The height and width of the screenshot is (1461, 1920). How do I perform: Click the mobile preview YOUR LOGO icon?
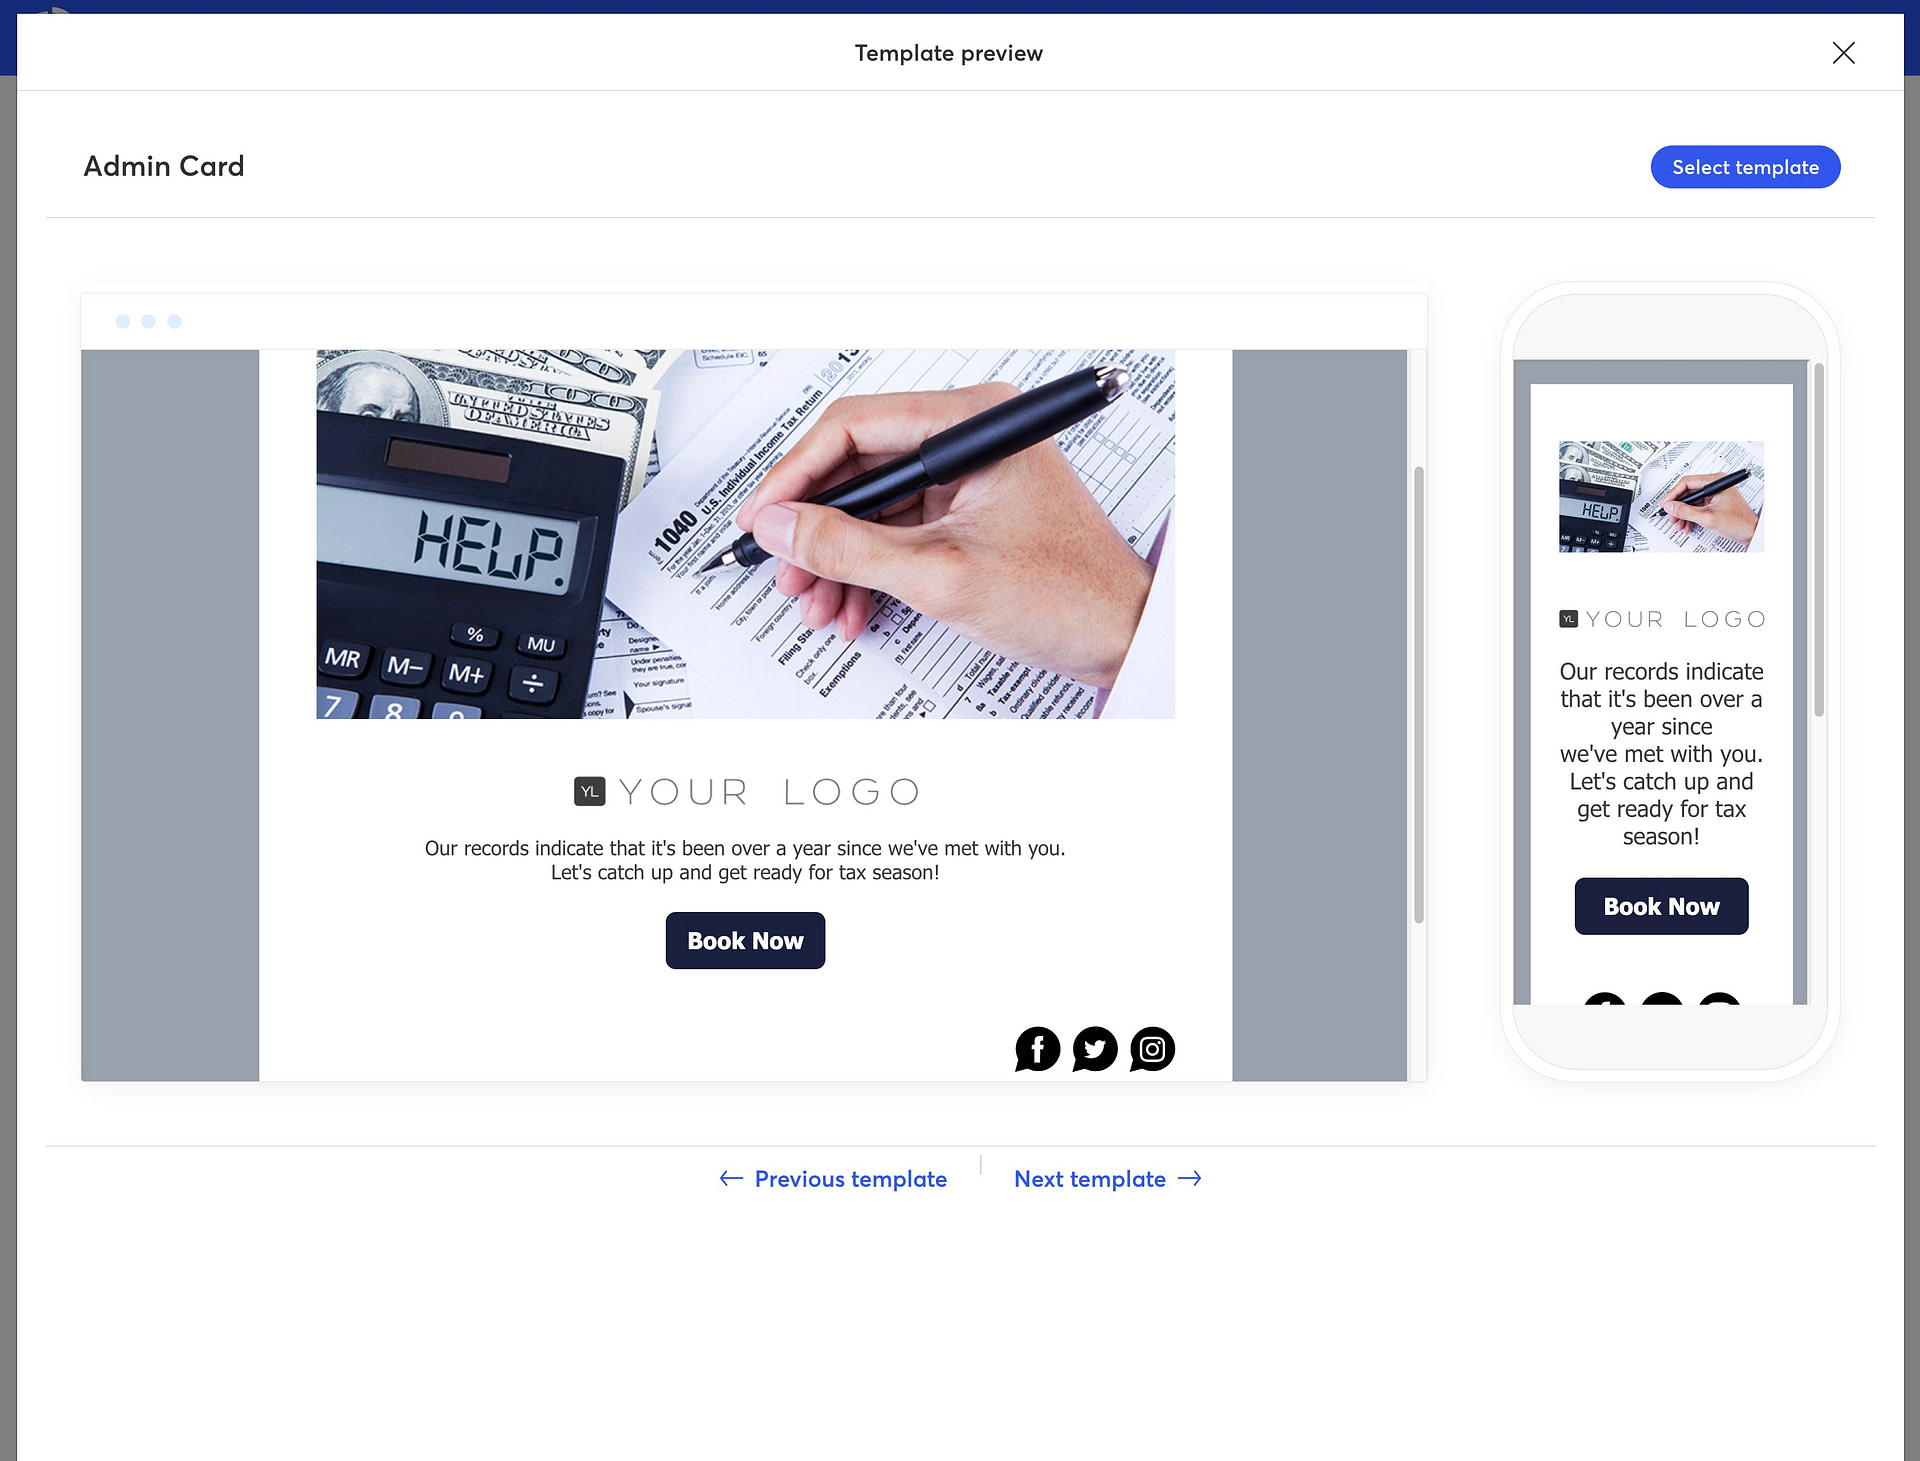(1567, 618)
